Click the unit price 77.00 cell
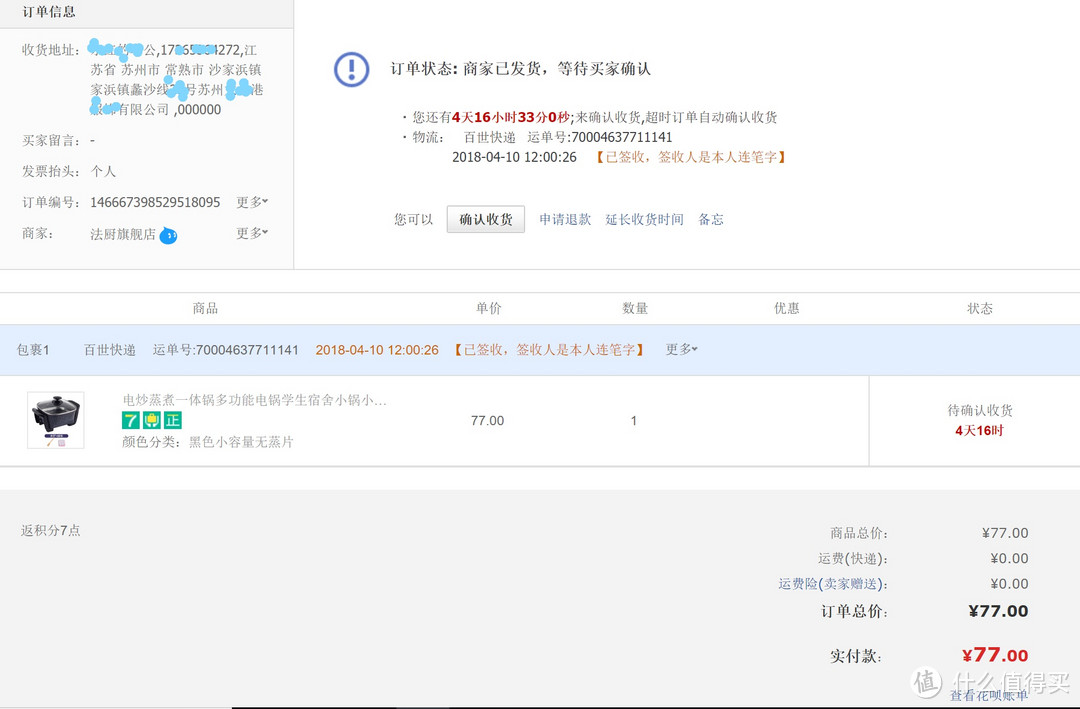Viewport: 1080px width, 709px height. [x=488, y=420]
